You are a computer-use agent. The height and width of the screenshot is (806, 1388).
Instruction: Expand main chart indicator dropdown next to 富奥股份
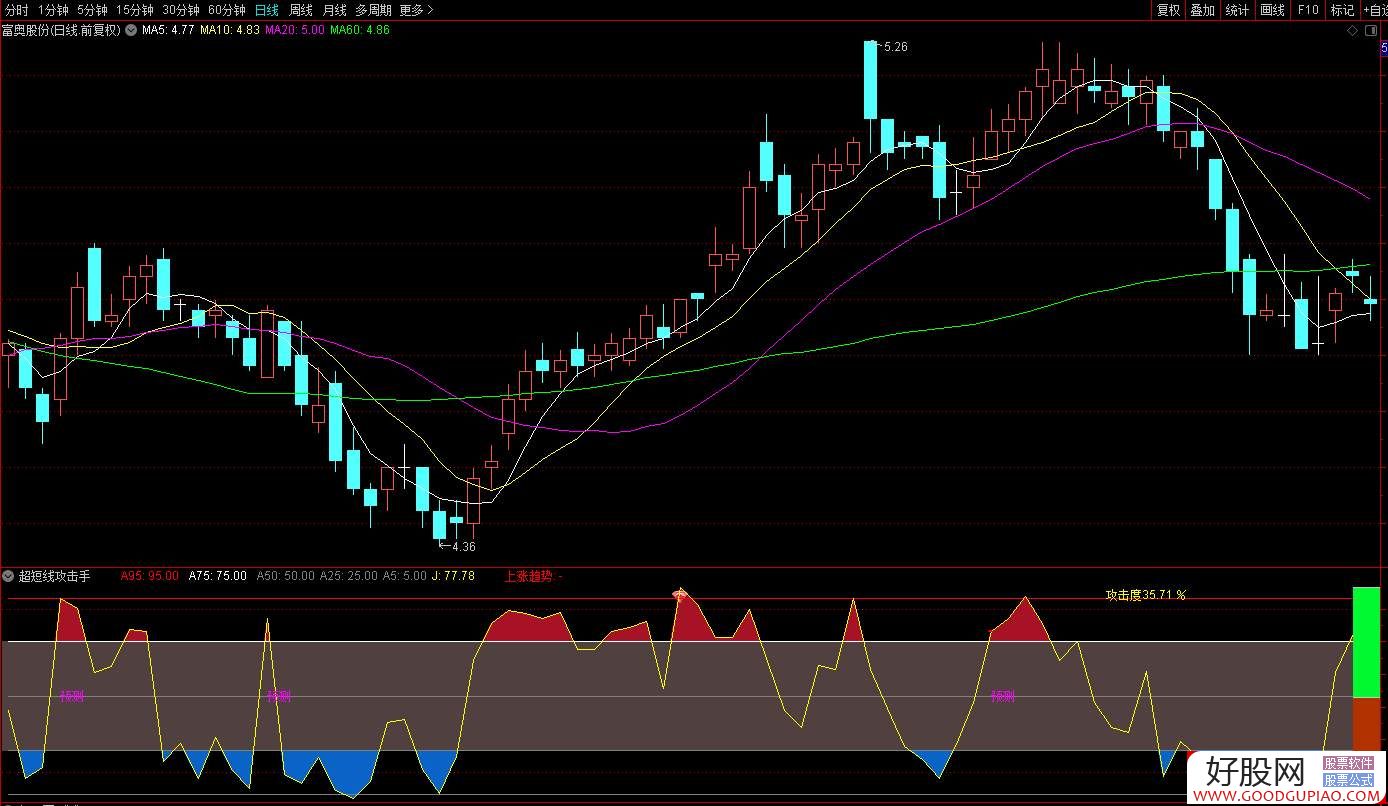click(130, 30)
